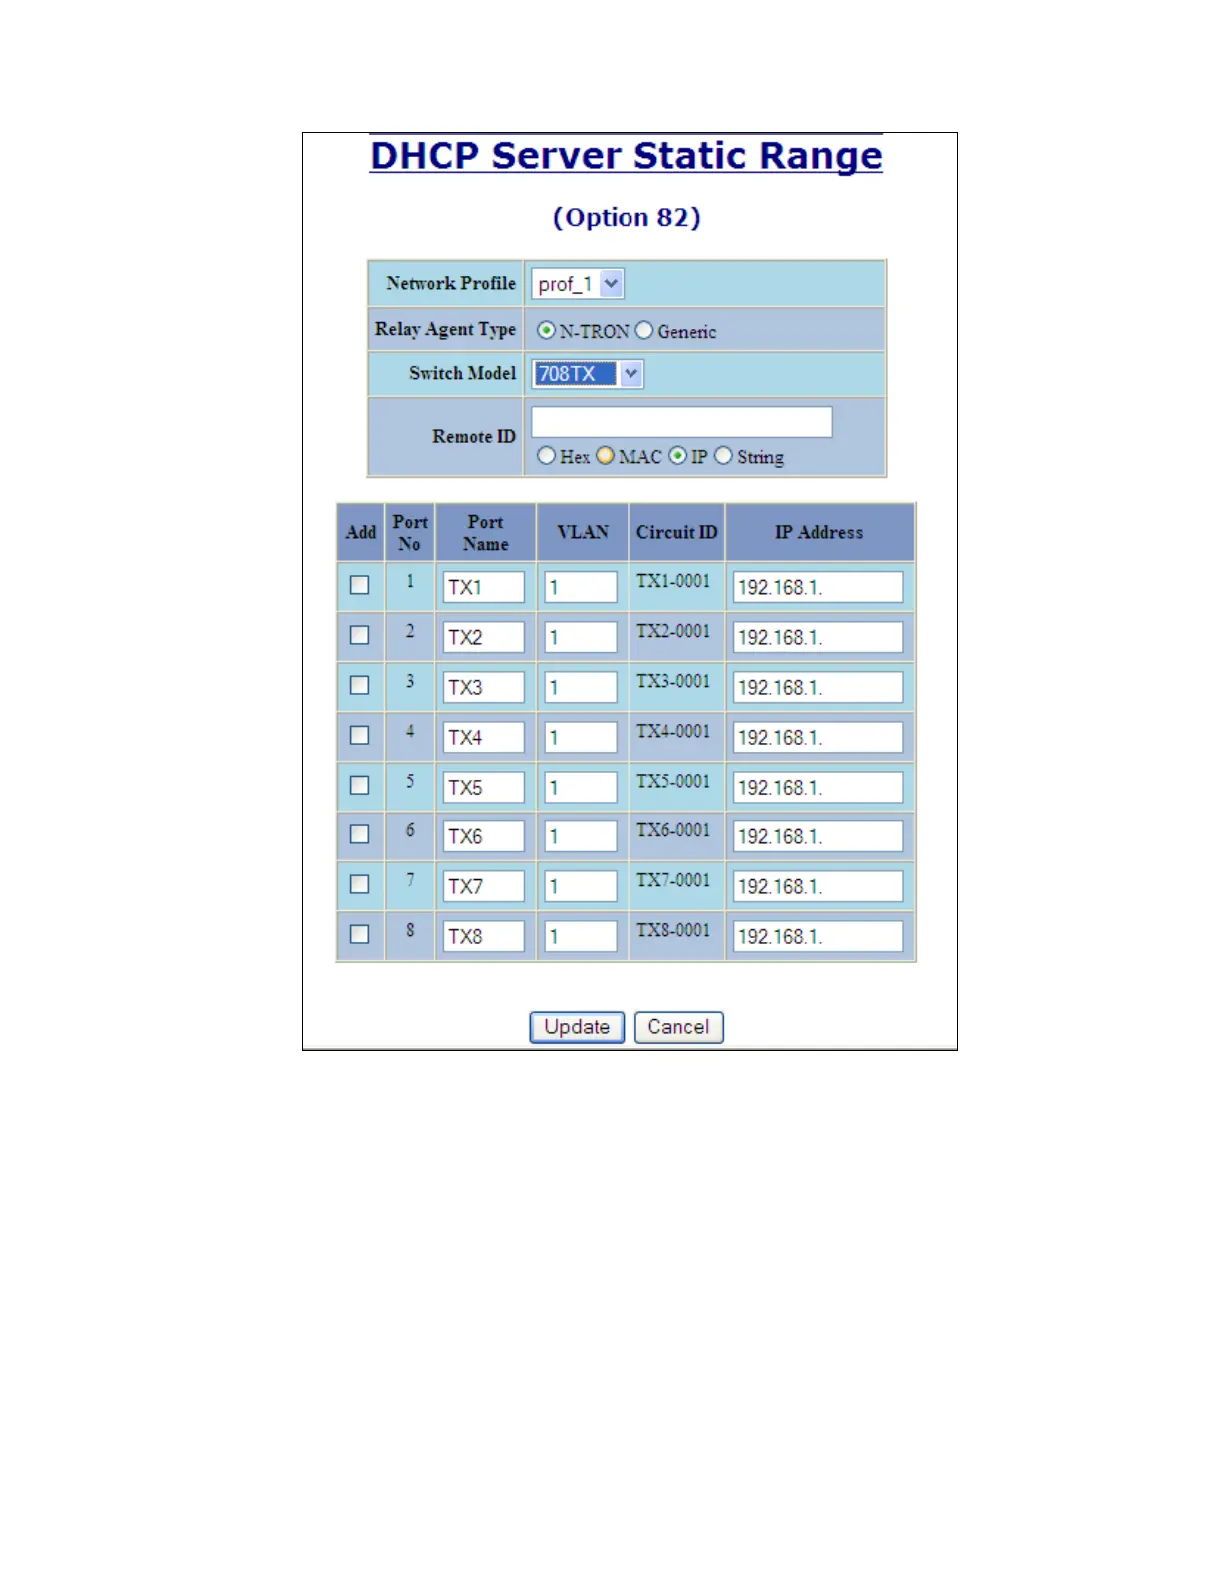Click the IP Address field for TX4-0001
Screen dimensions: 1224x1584
818,737
